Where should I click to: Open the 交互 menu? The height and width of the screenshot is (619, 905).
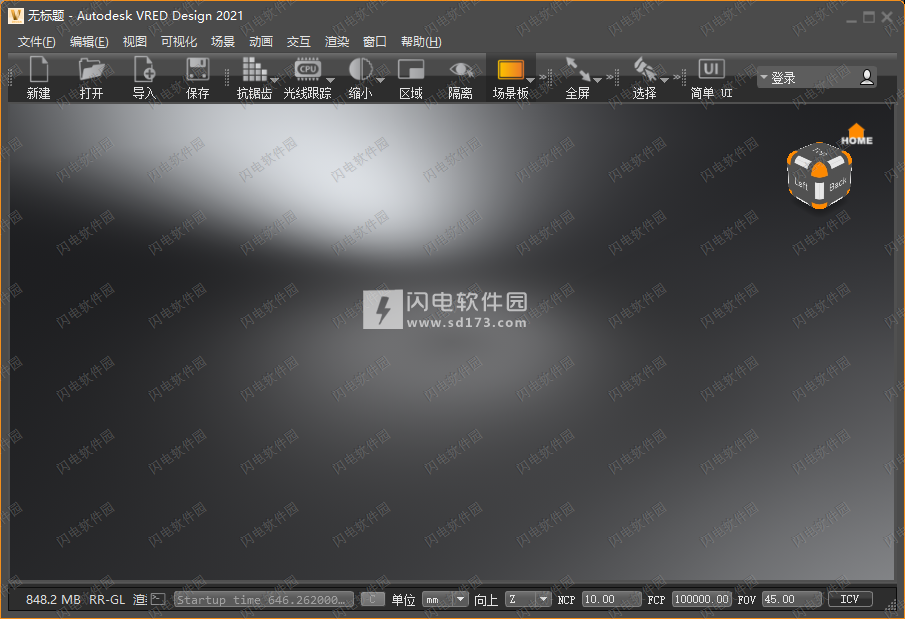point(298,42)
